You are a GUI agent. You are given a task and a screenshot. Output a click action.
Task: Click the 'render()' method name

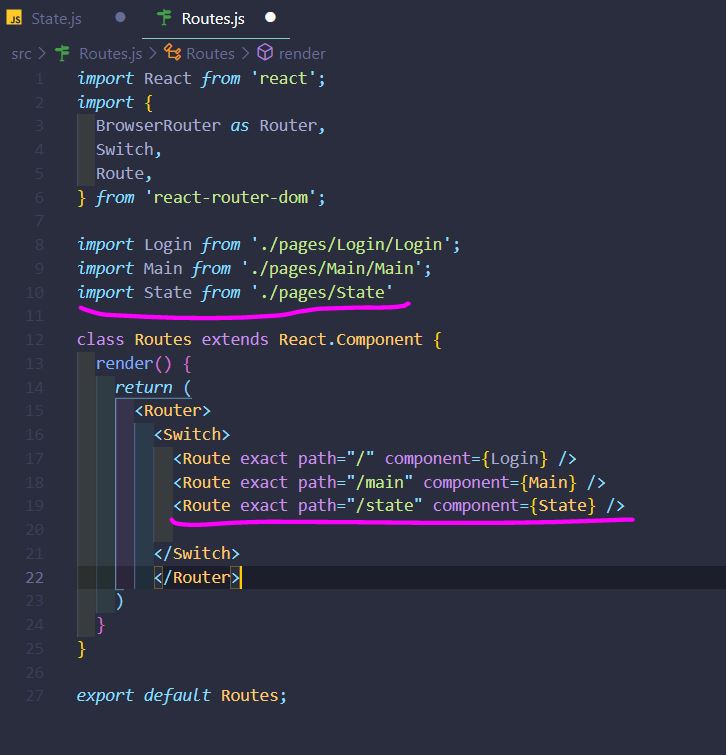pyautogui.click(x=133, y=364)
